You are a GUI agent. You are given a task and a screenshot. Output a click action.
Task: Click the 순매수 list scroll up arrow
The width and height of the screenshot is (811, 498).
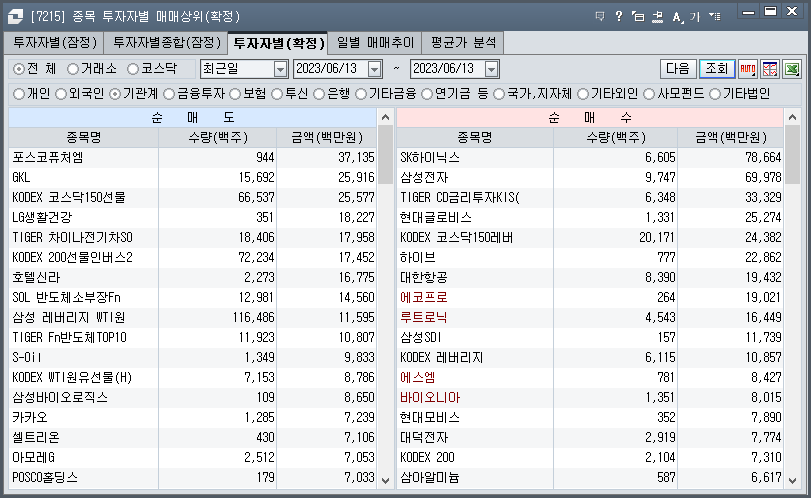(x=792, y=117)
